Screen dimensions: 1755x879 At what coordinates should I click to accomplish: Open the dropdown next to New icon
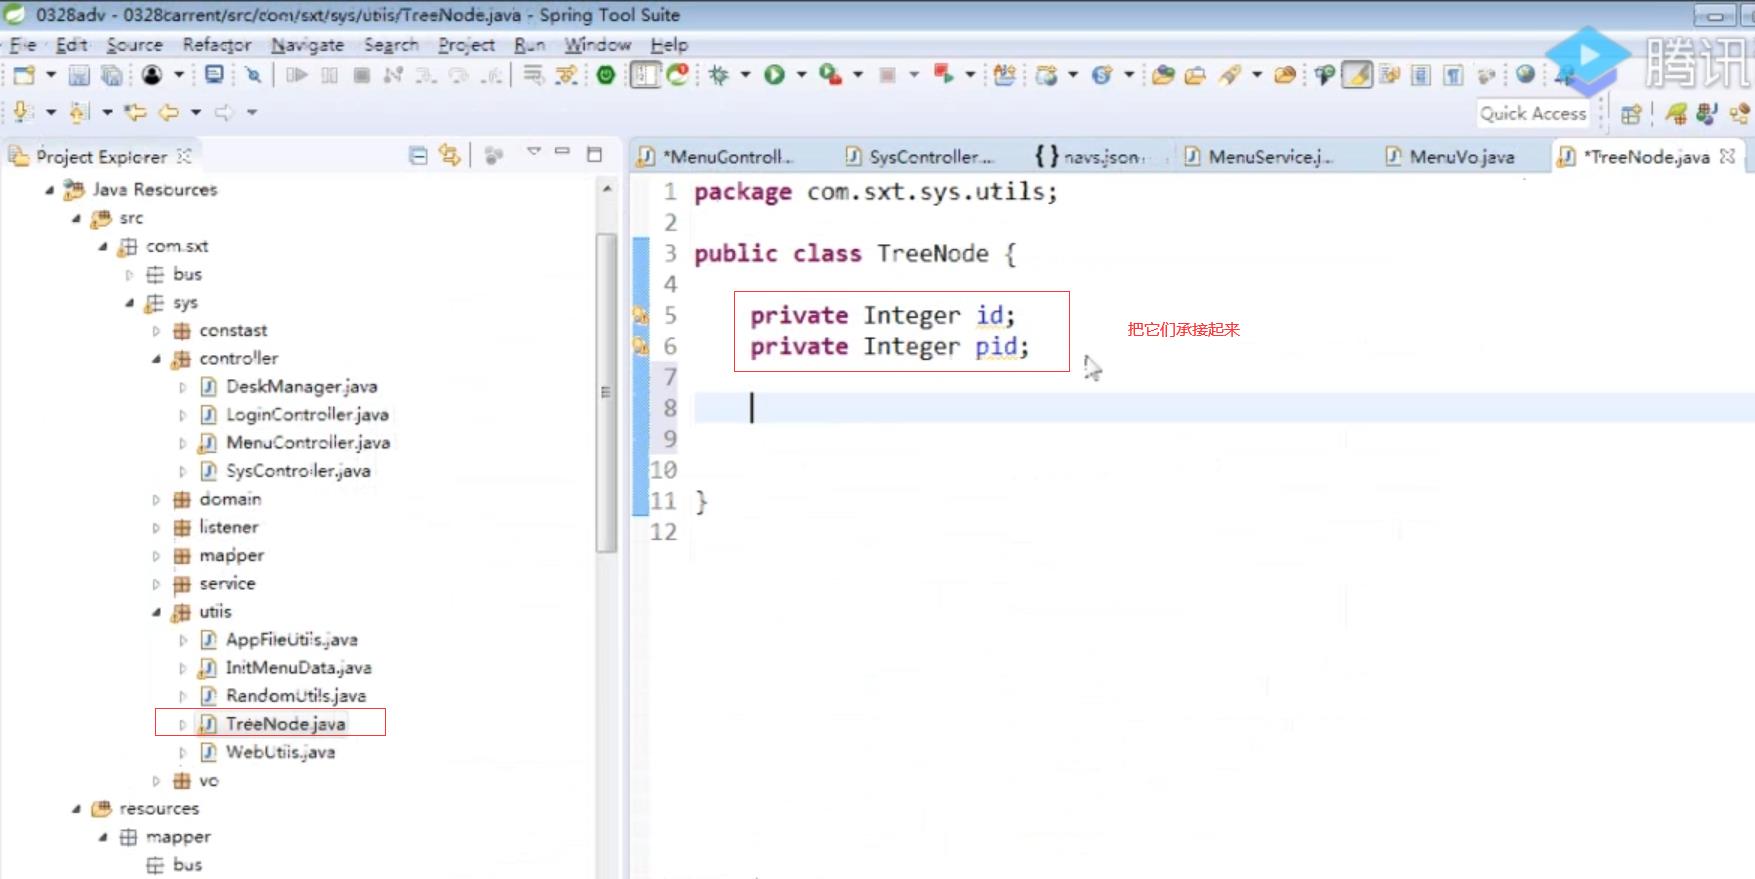pyautogui.click(x=51, y=75)
